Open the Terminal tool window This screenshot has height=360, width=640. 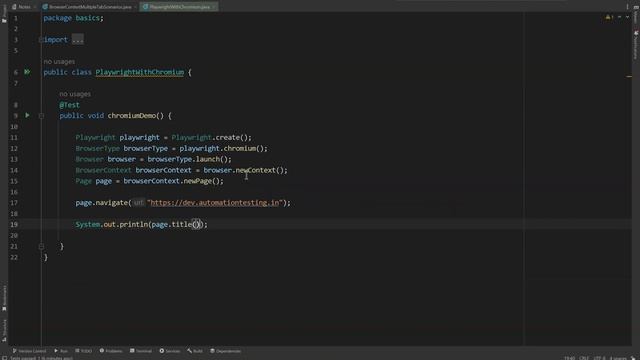[140, 351]
